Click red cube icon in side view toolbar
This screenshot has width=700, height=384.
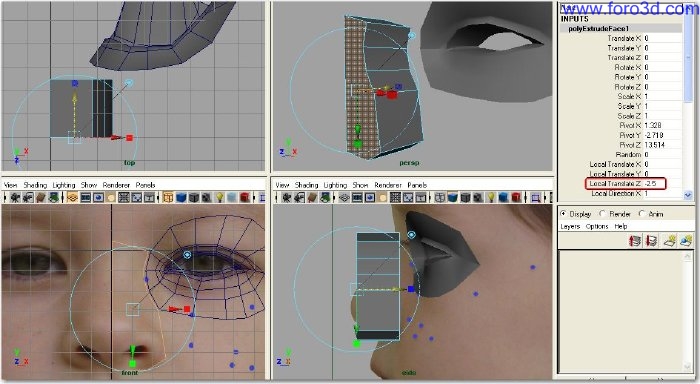click(516, 197)
